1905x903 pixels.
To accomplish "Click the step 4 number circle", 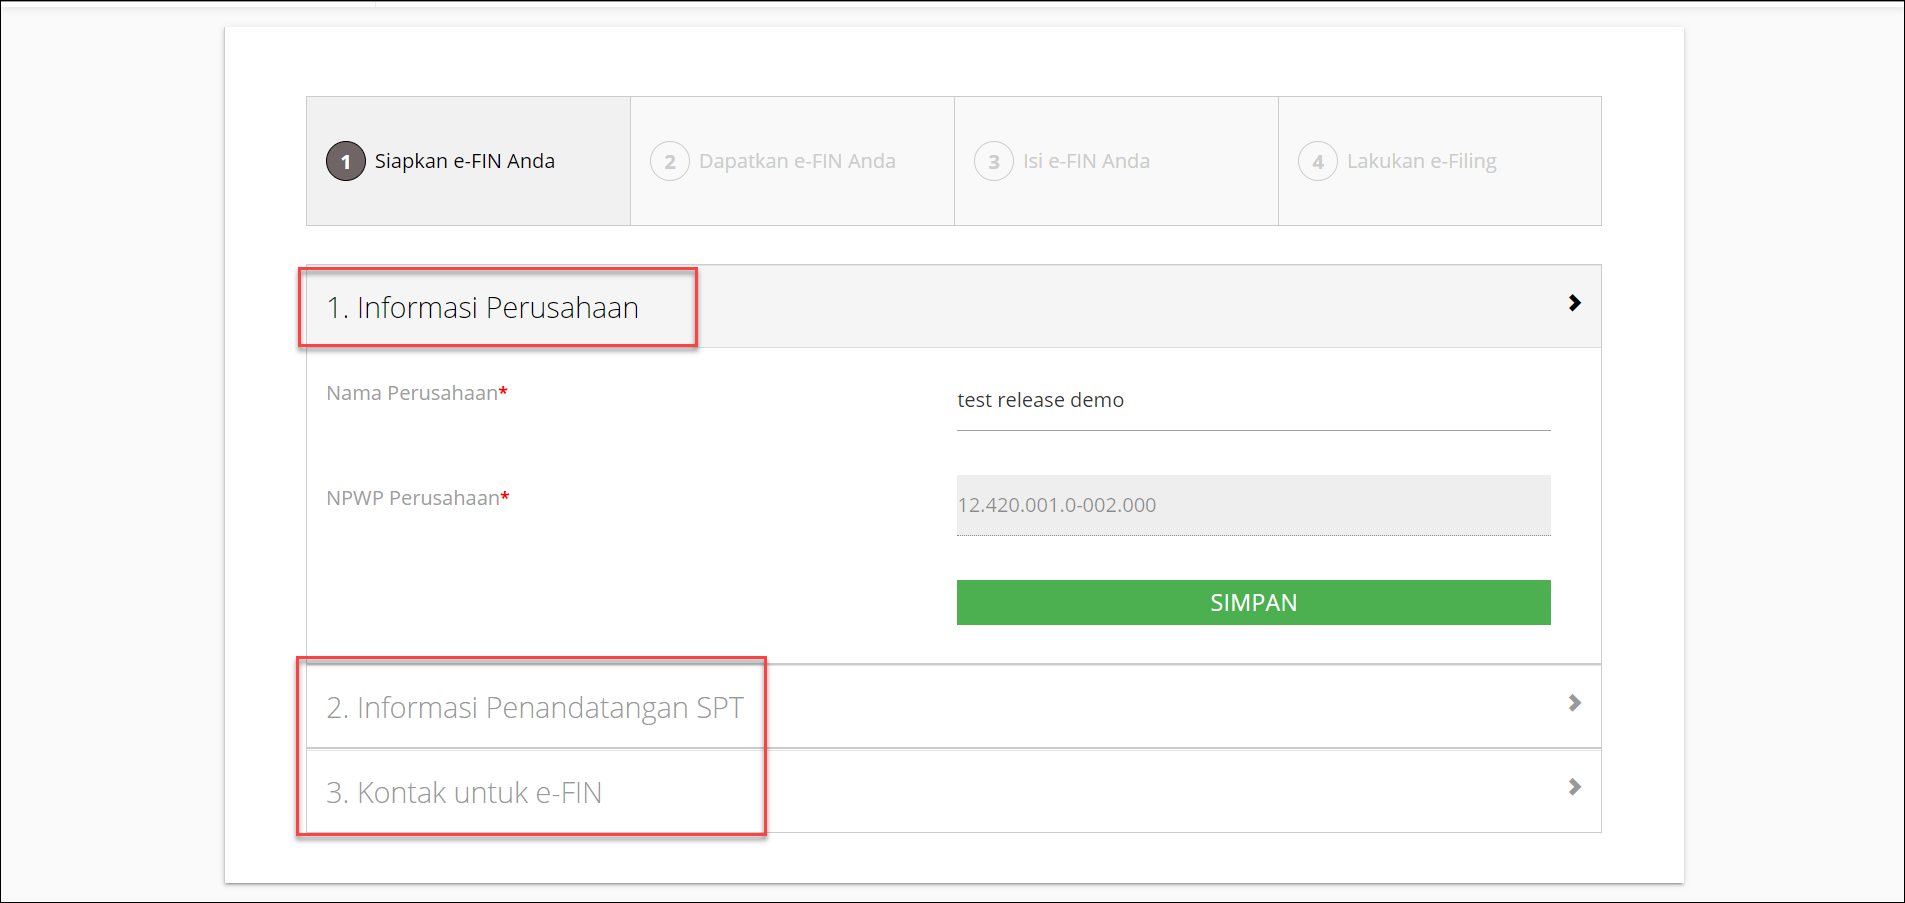I will pos(1317,161).
